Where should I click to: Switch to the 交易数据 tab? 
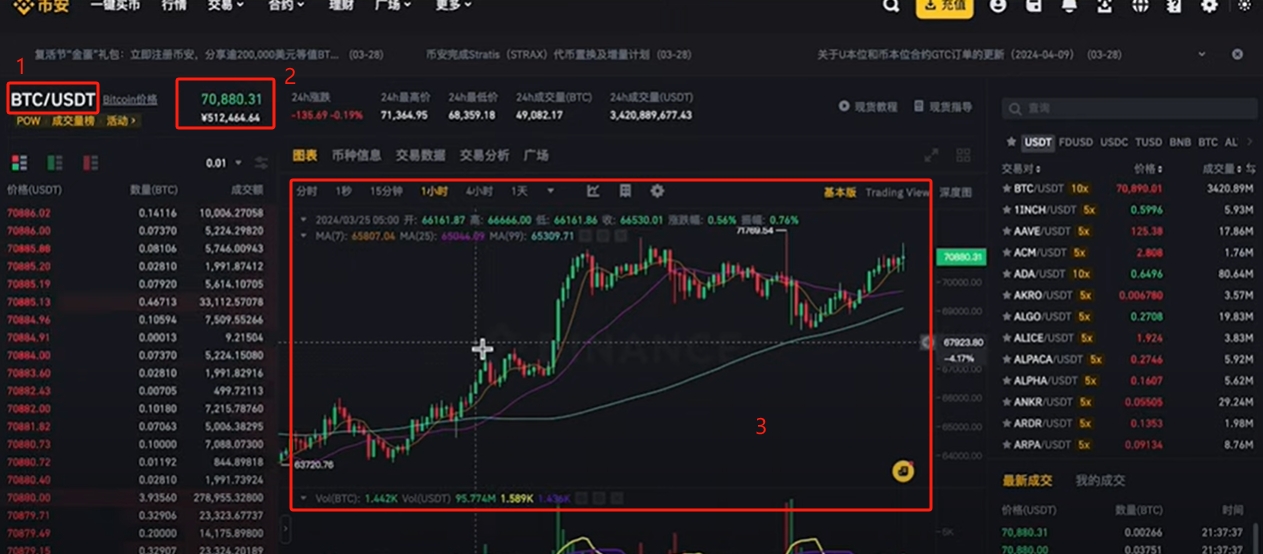tap(420, 155)
